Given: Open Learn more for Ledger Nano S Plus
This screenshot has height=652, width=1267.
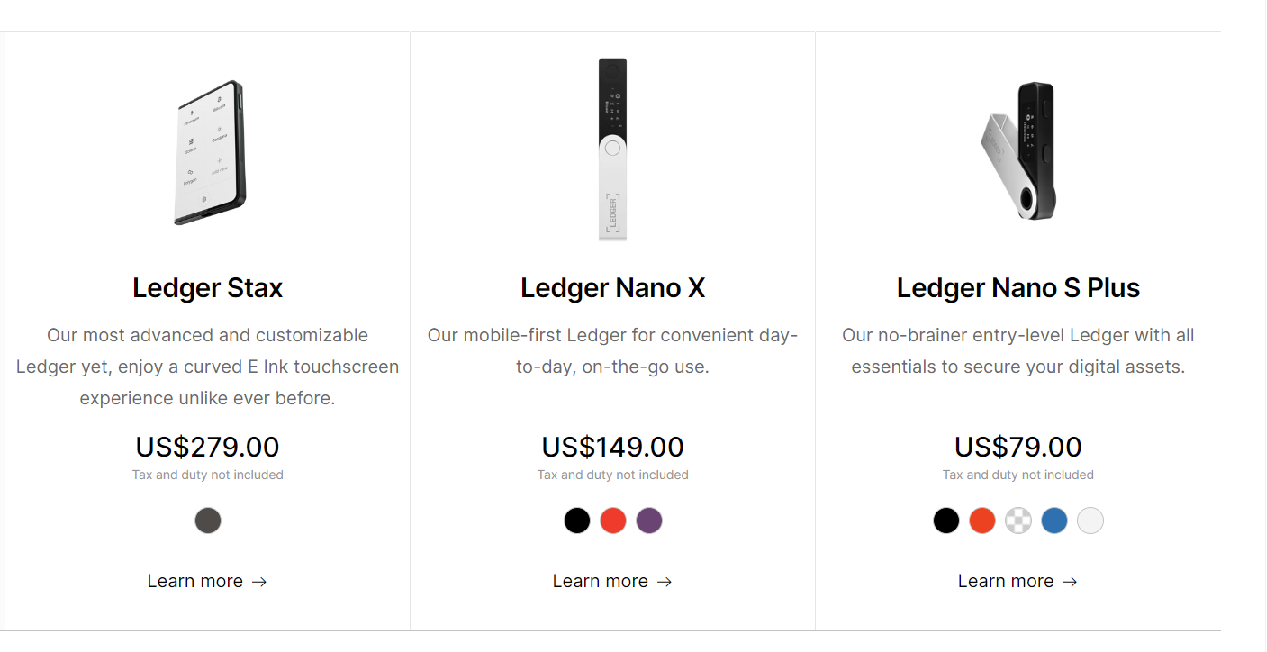Looking at the screenshot, I should click(1018, 581).
